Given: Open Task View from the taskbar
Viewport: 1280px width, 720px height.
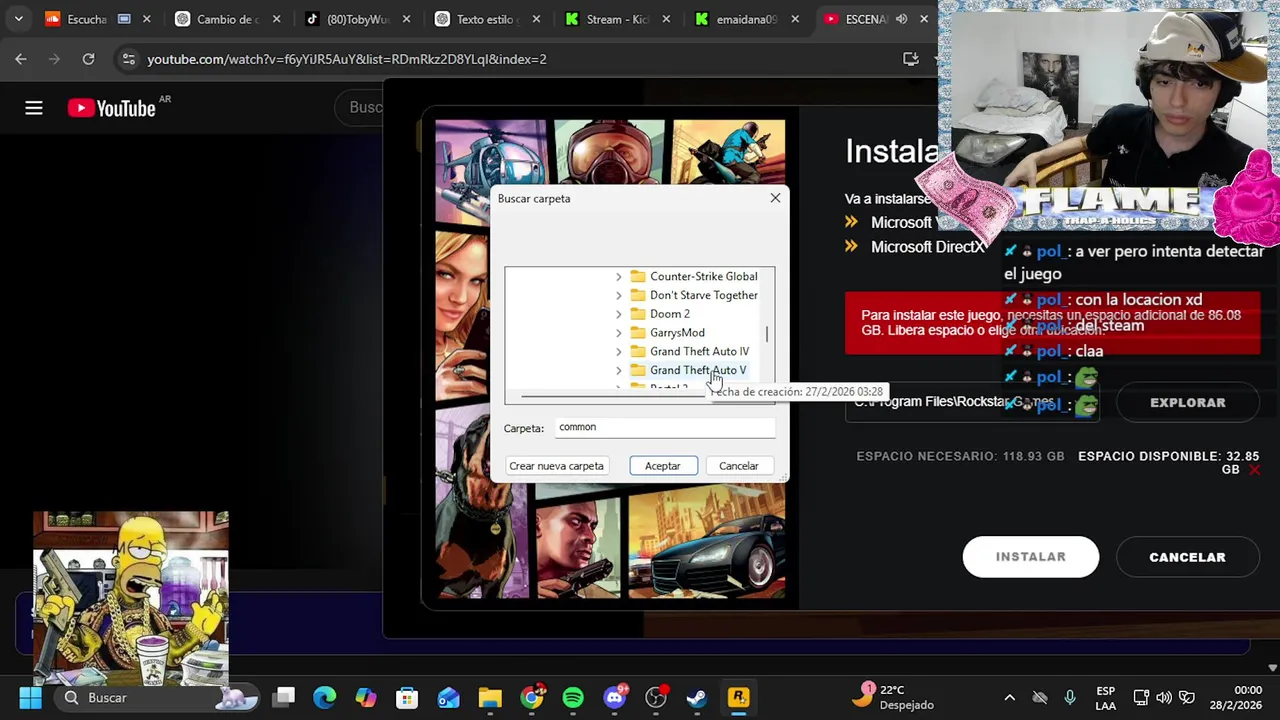Looking at the screenshot, I should [x=285, y=697].
